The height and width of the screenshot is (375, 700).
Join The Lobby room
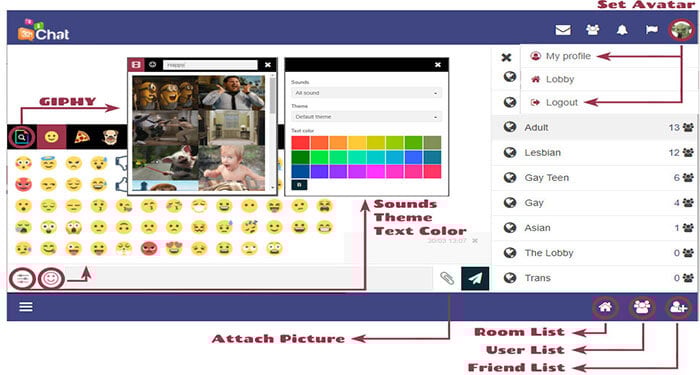tap(594, 253)
